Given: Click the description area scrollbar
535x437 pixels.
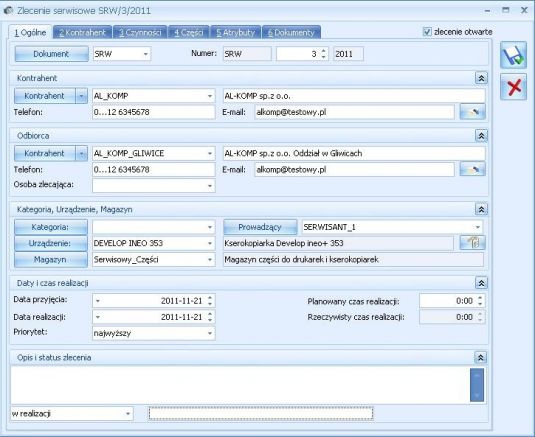Looking at the screenshot, I should click(477, 385).
